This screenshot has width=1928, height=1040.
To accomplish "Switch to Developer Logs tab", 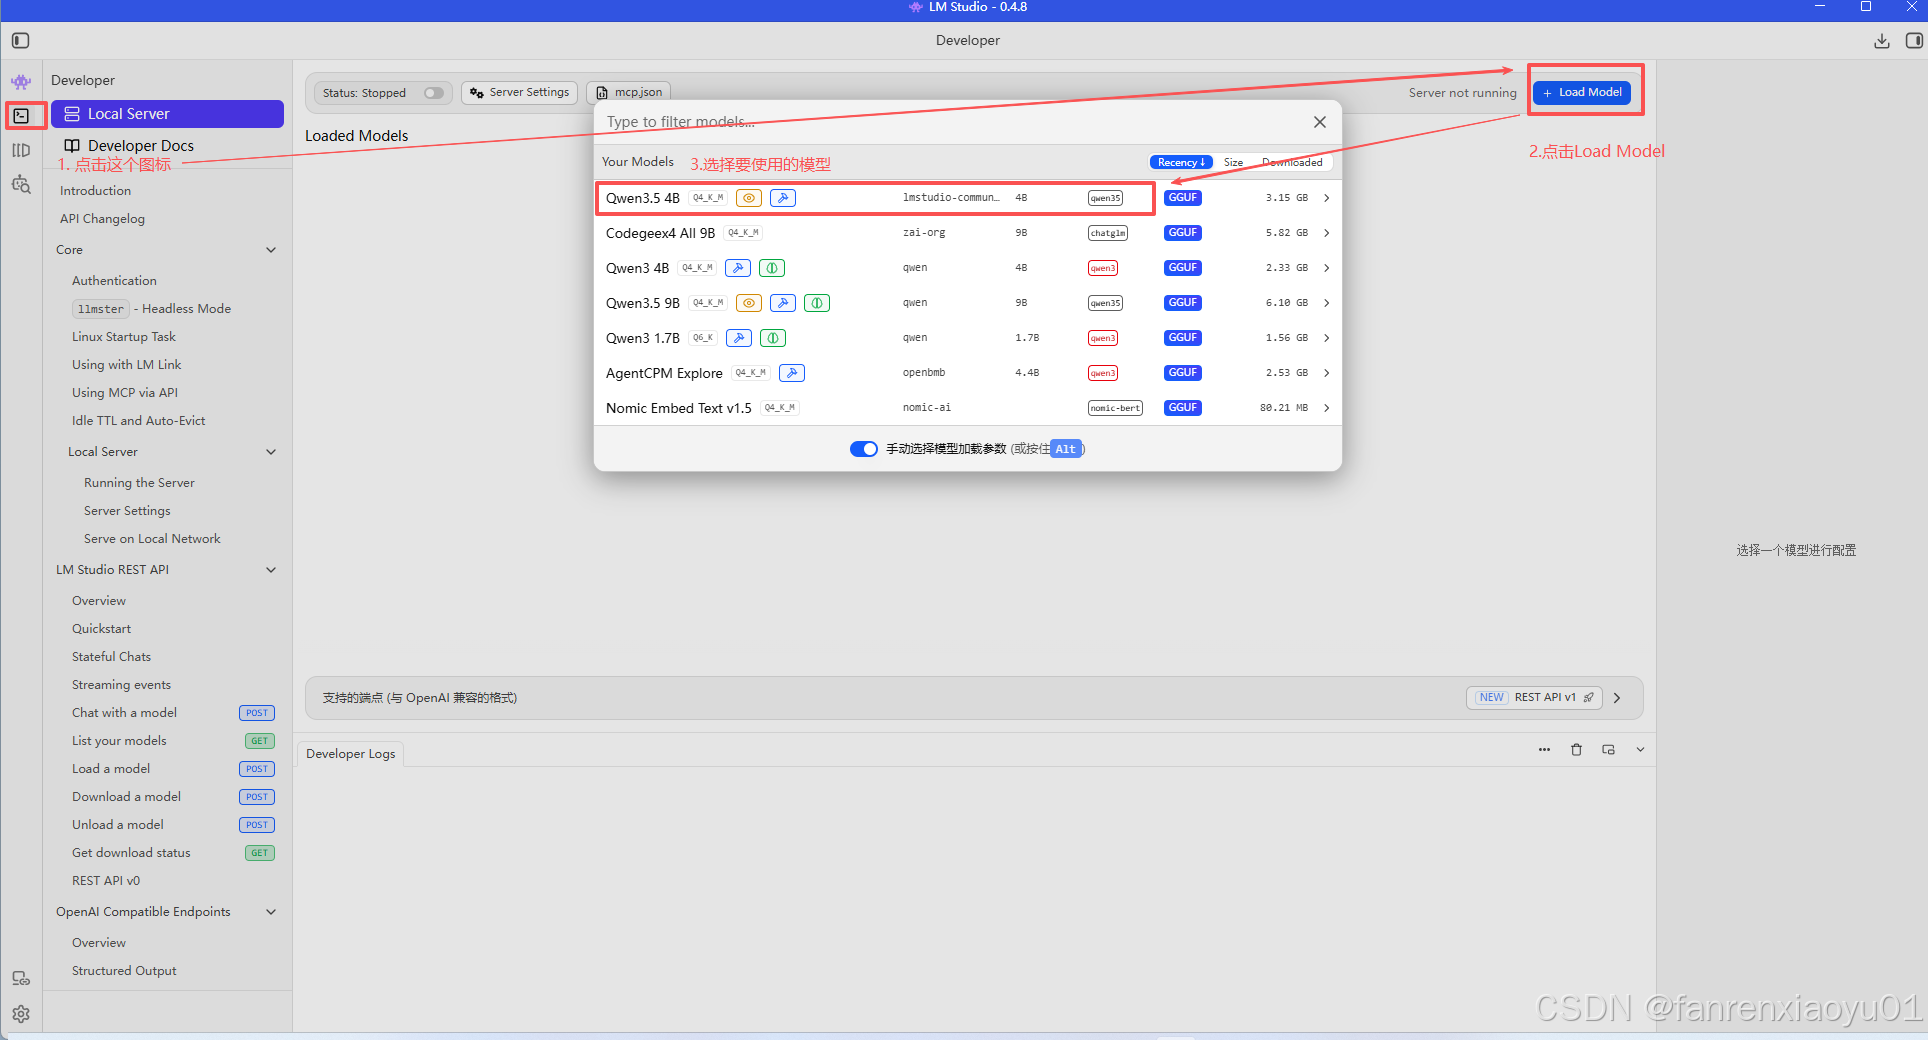I will click(x=351, y=754).
